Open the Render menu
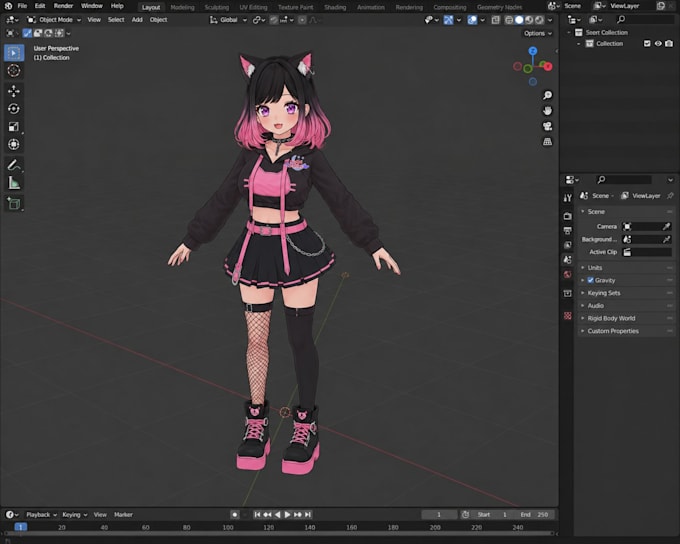This screenshot has height=544, width=680. click(63, 6)
